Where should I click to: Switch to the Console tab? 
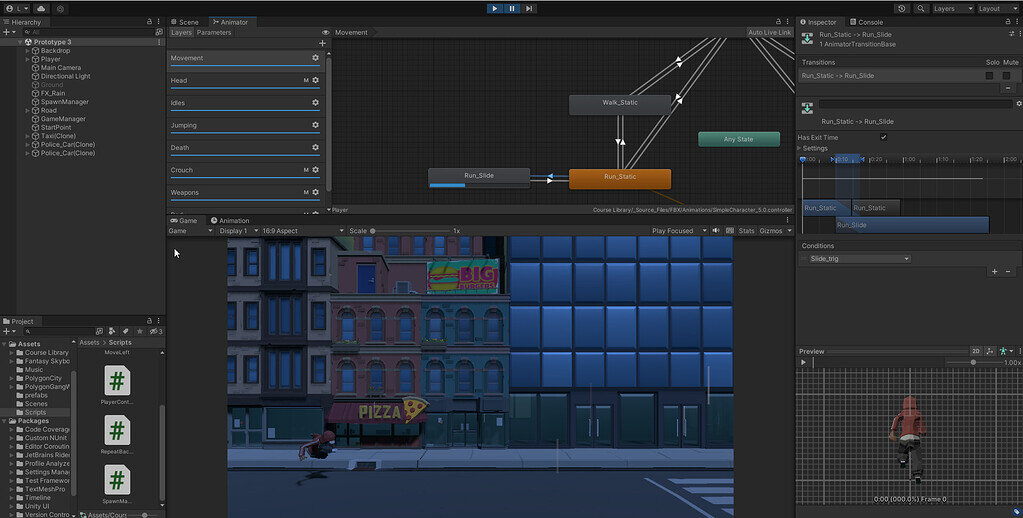[x=865, y=22]
